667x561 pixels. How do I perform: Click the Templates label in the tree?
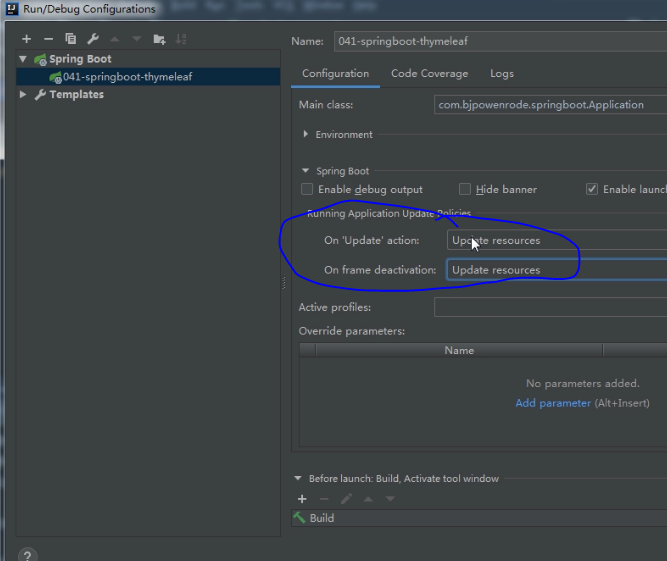77,94
